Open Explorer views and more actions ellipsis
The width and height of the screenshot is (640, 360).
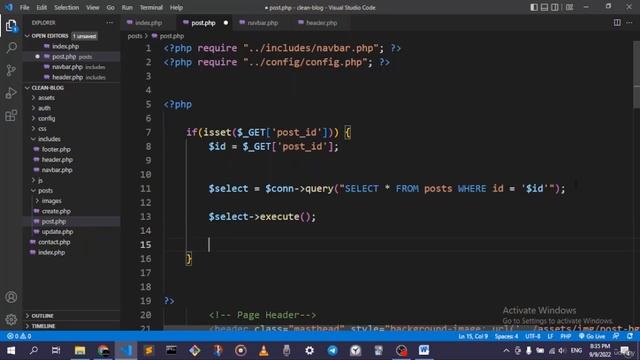tap(109, 23)
